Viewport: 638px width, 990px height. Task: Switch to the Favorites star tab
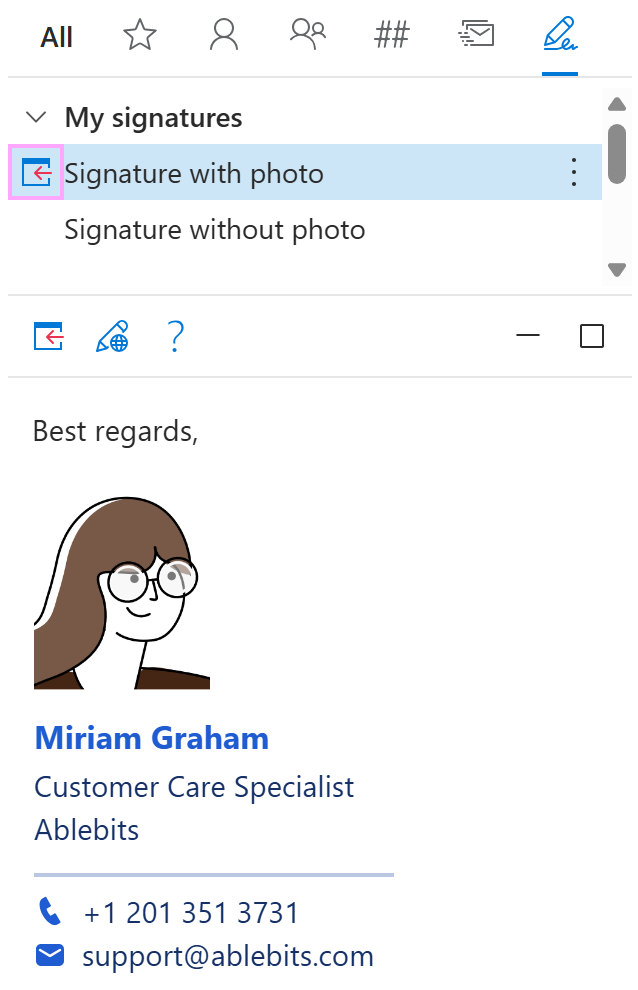140,37
